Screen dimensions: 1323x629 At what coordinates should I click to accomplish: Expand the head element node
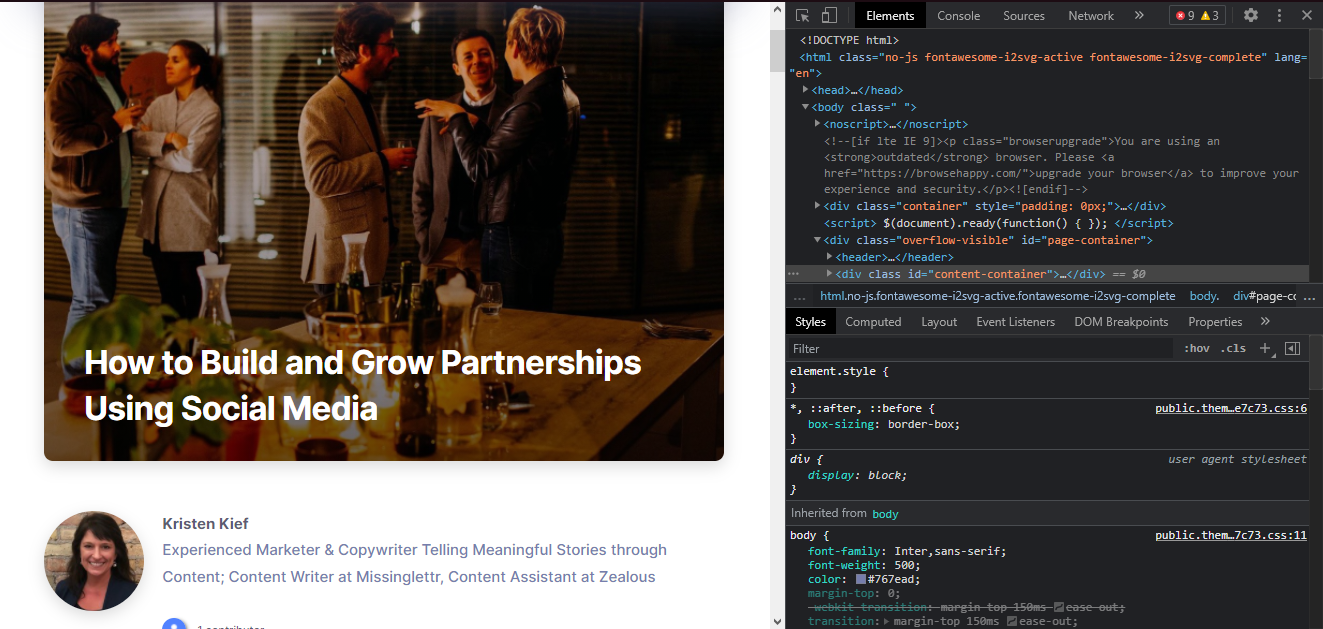click(806, 90)
